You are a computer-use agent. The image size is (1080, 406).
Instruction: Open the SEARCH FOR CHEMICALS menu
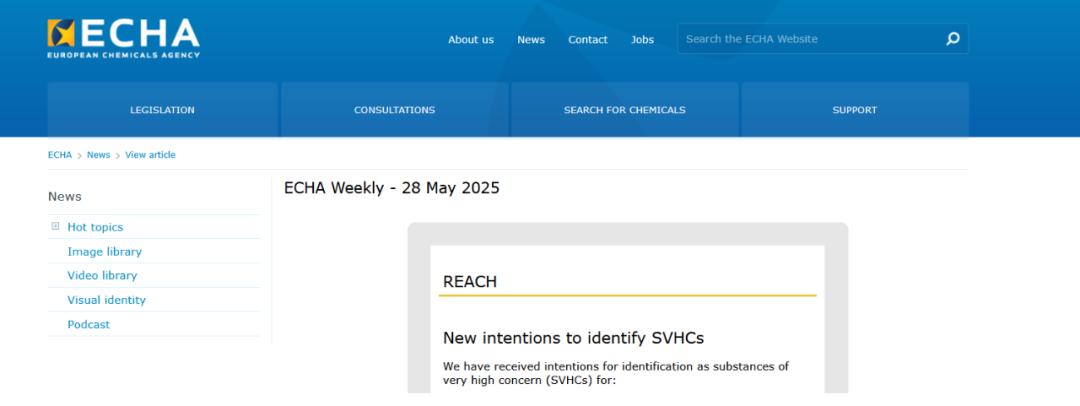click(x=625, y=110)
